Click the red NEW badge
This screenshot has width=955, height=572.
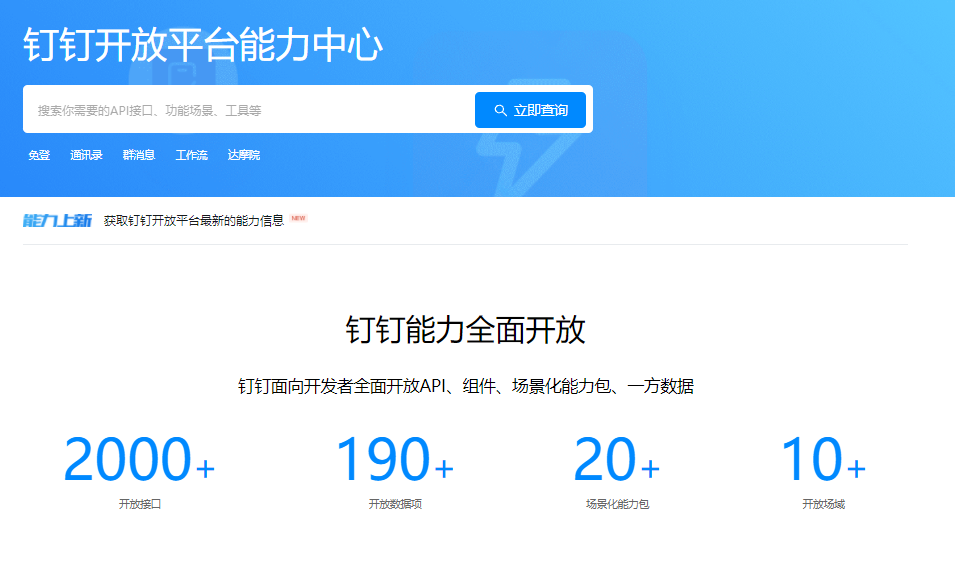coord(298,218)
